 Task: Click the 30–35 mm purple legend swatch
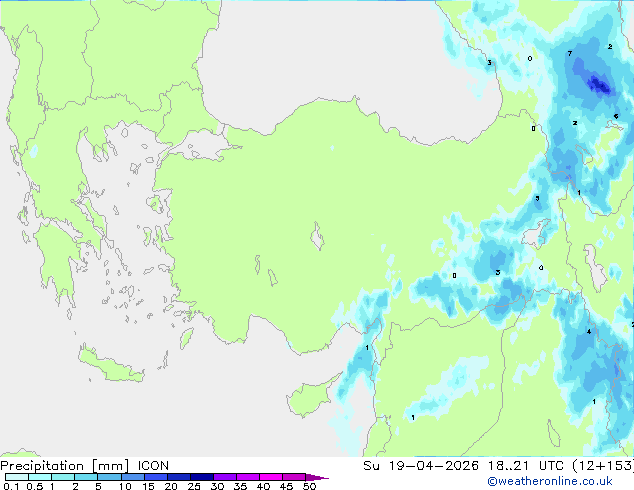coord(225,477)
